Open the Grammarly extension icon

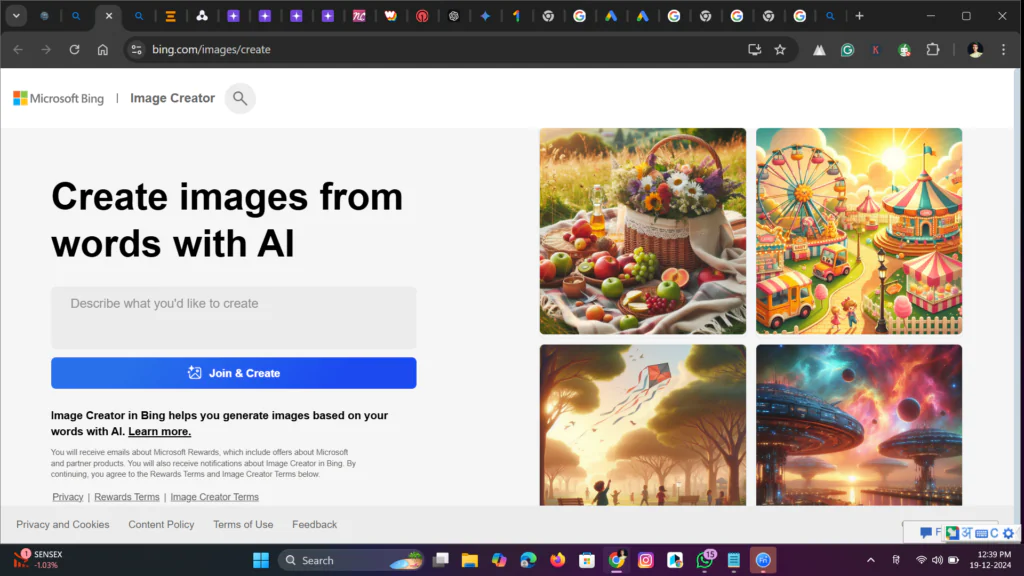(847, 50)
